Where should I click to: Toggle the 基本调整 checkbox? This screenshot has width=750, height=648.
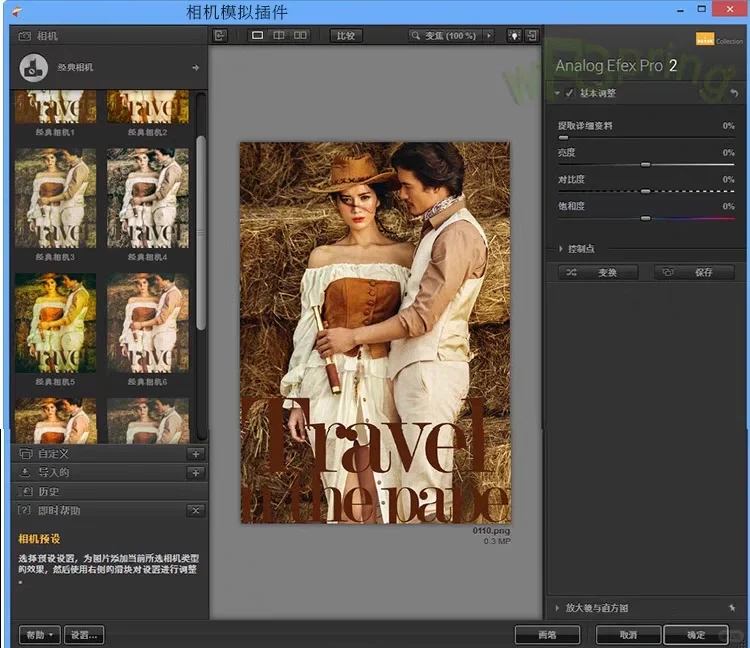(570, 94)
